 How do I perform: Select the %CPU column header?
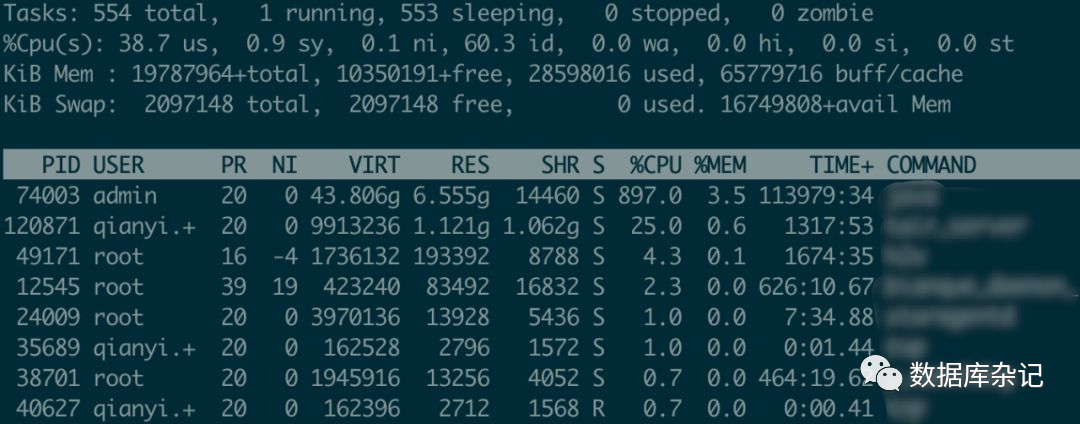click(655, 165)
